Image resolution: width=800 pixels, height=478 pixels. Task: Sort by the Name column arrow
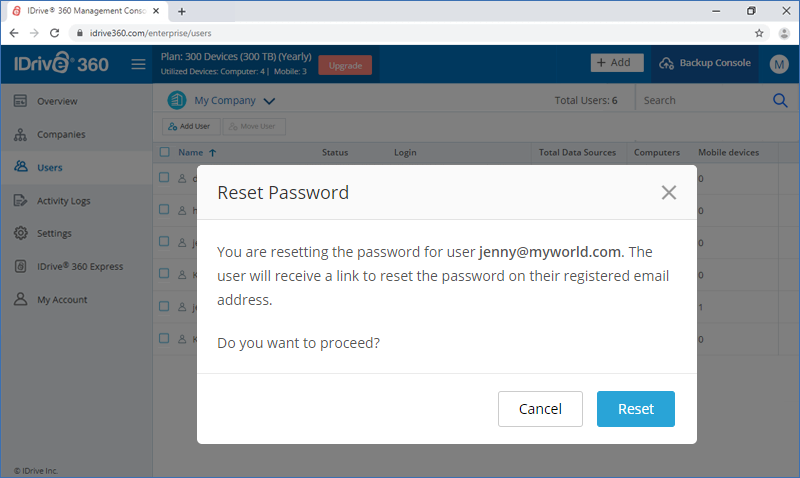[213, 153]
